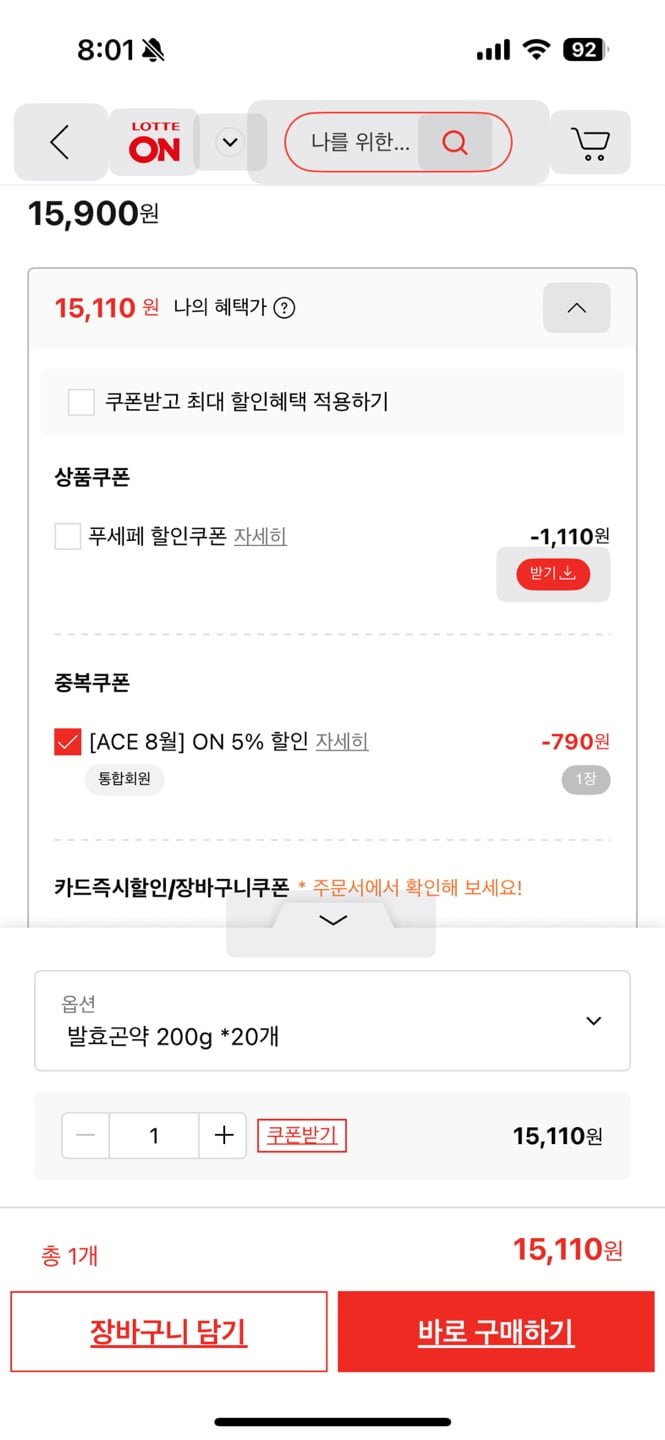Viewport: 665px width, 1440px height.
Task: Download the 푸세페 coupon with 받기 button
Action: 553,574
